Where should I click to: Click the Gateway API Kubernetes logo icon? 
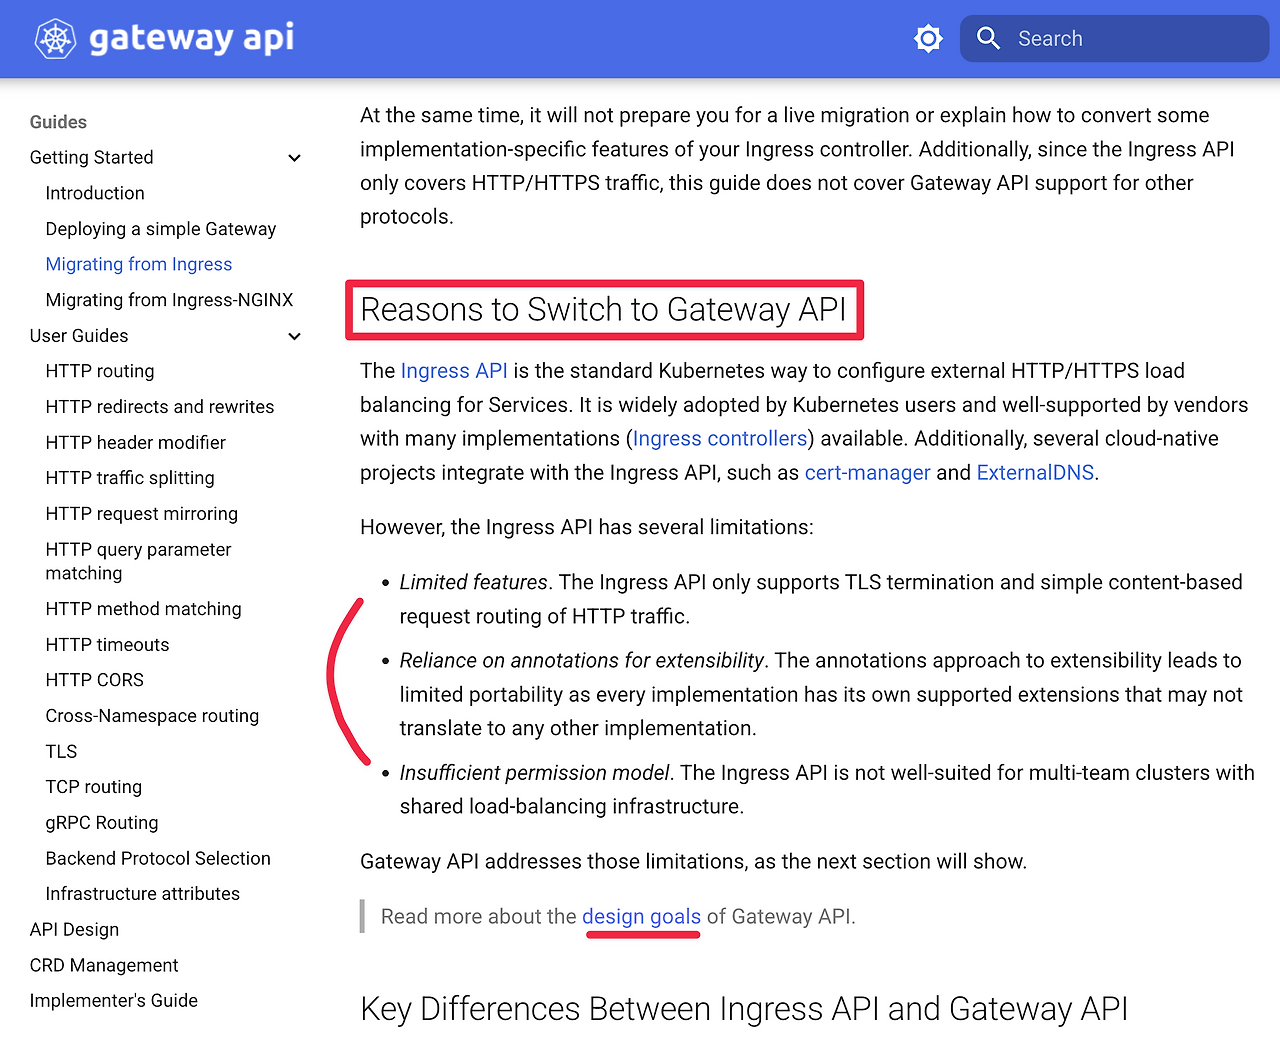55,39
